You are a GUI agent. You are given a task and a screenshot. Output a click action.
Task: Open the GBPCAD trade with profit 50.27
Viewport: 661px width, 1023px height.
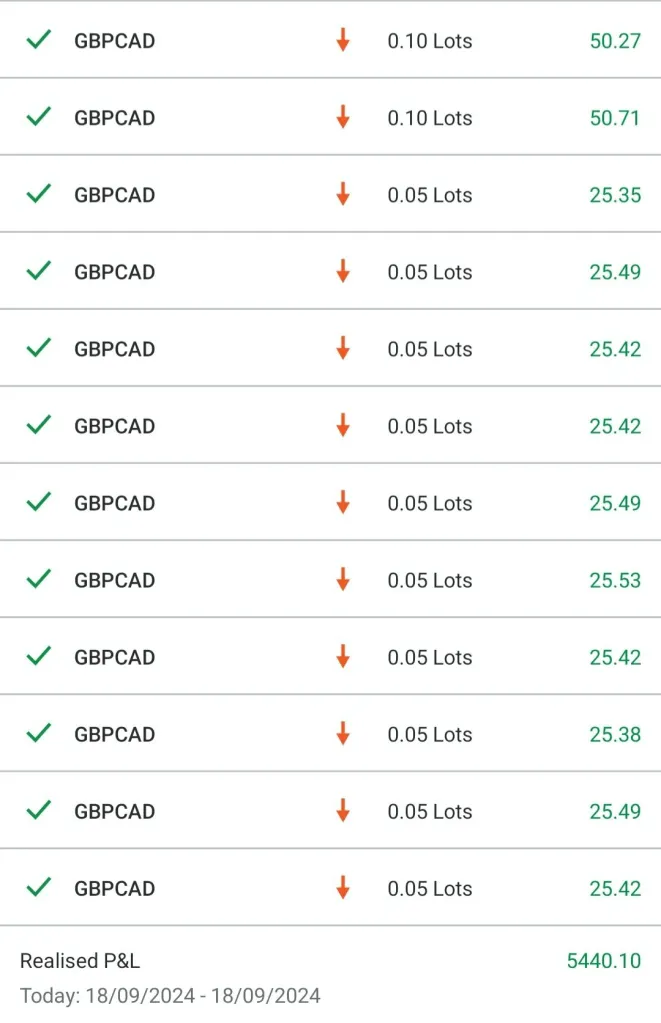coord(330,40)
